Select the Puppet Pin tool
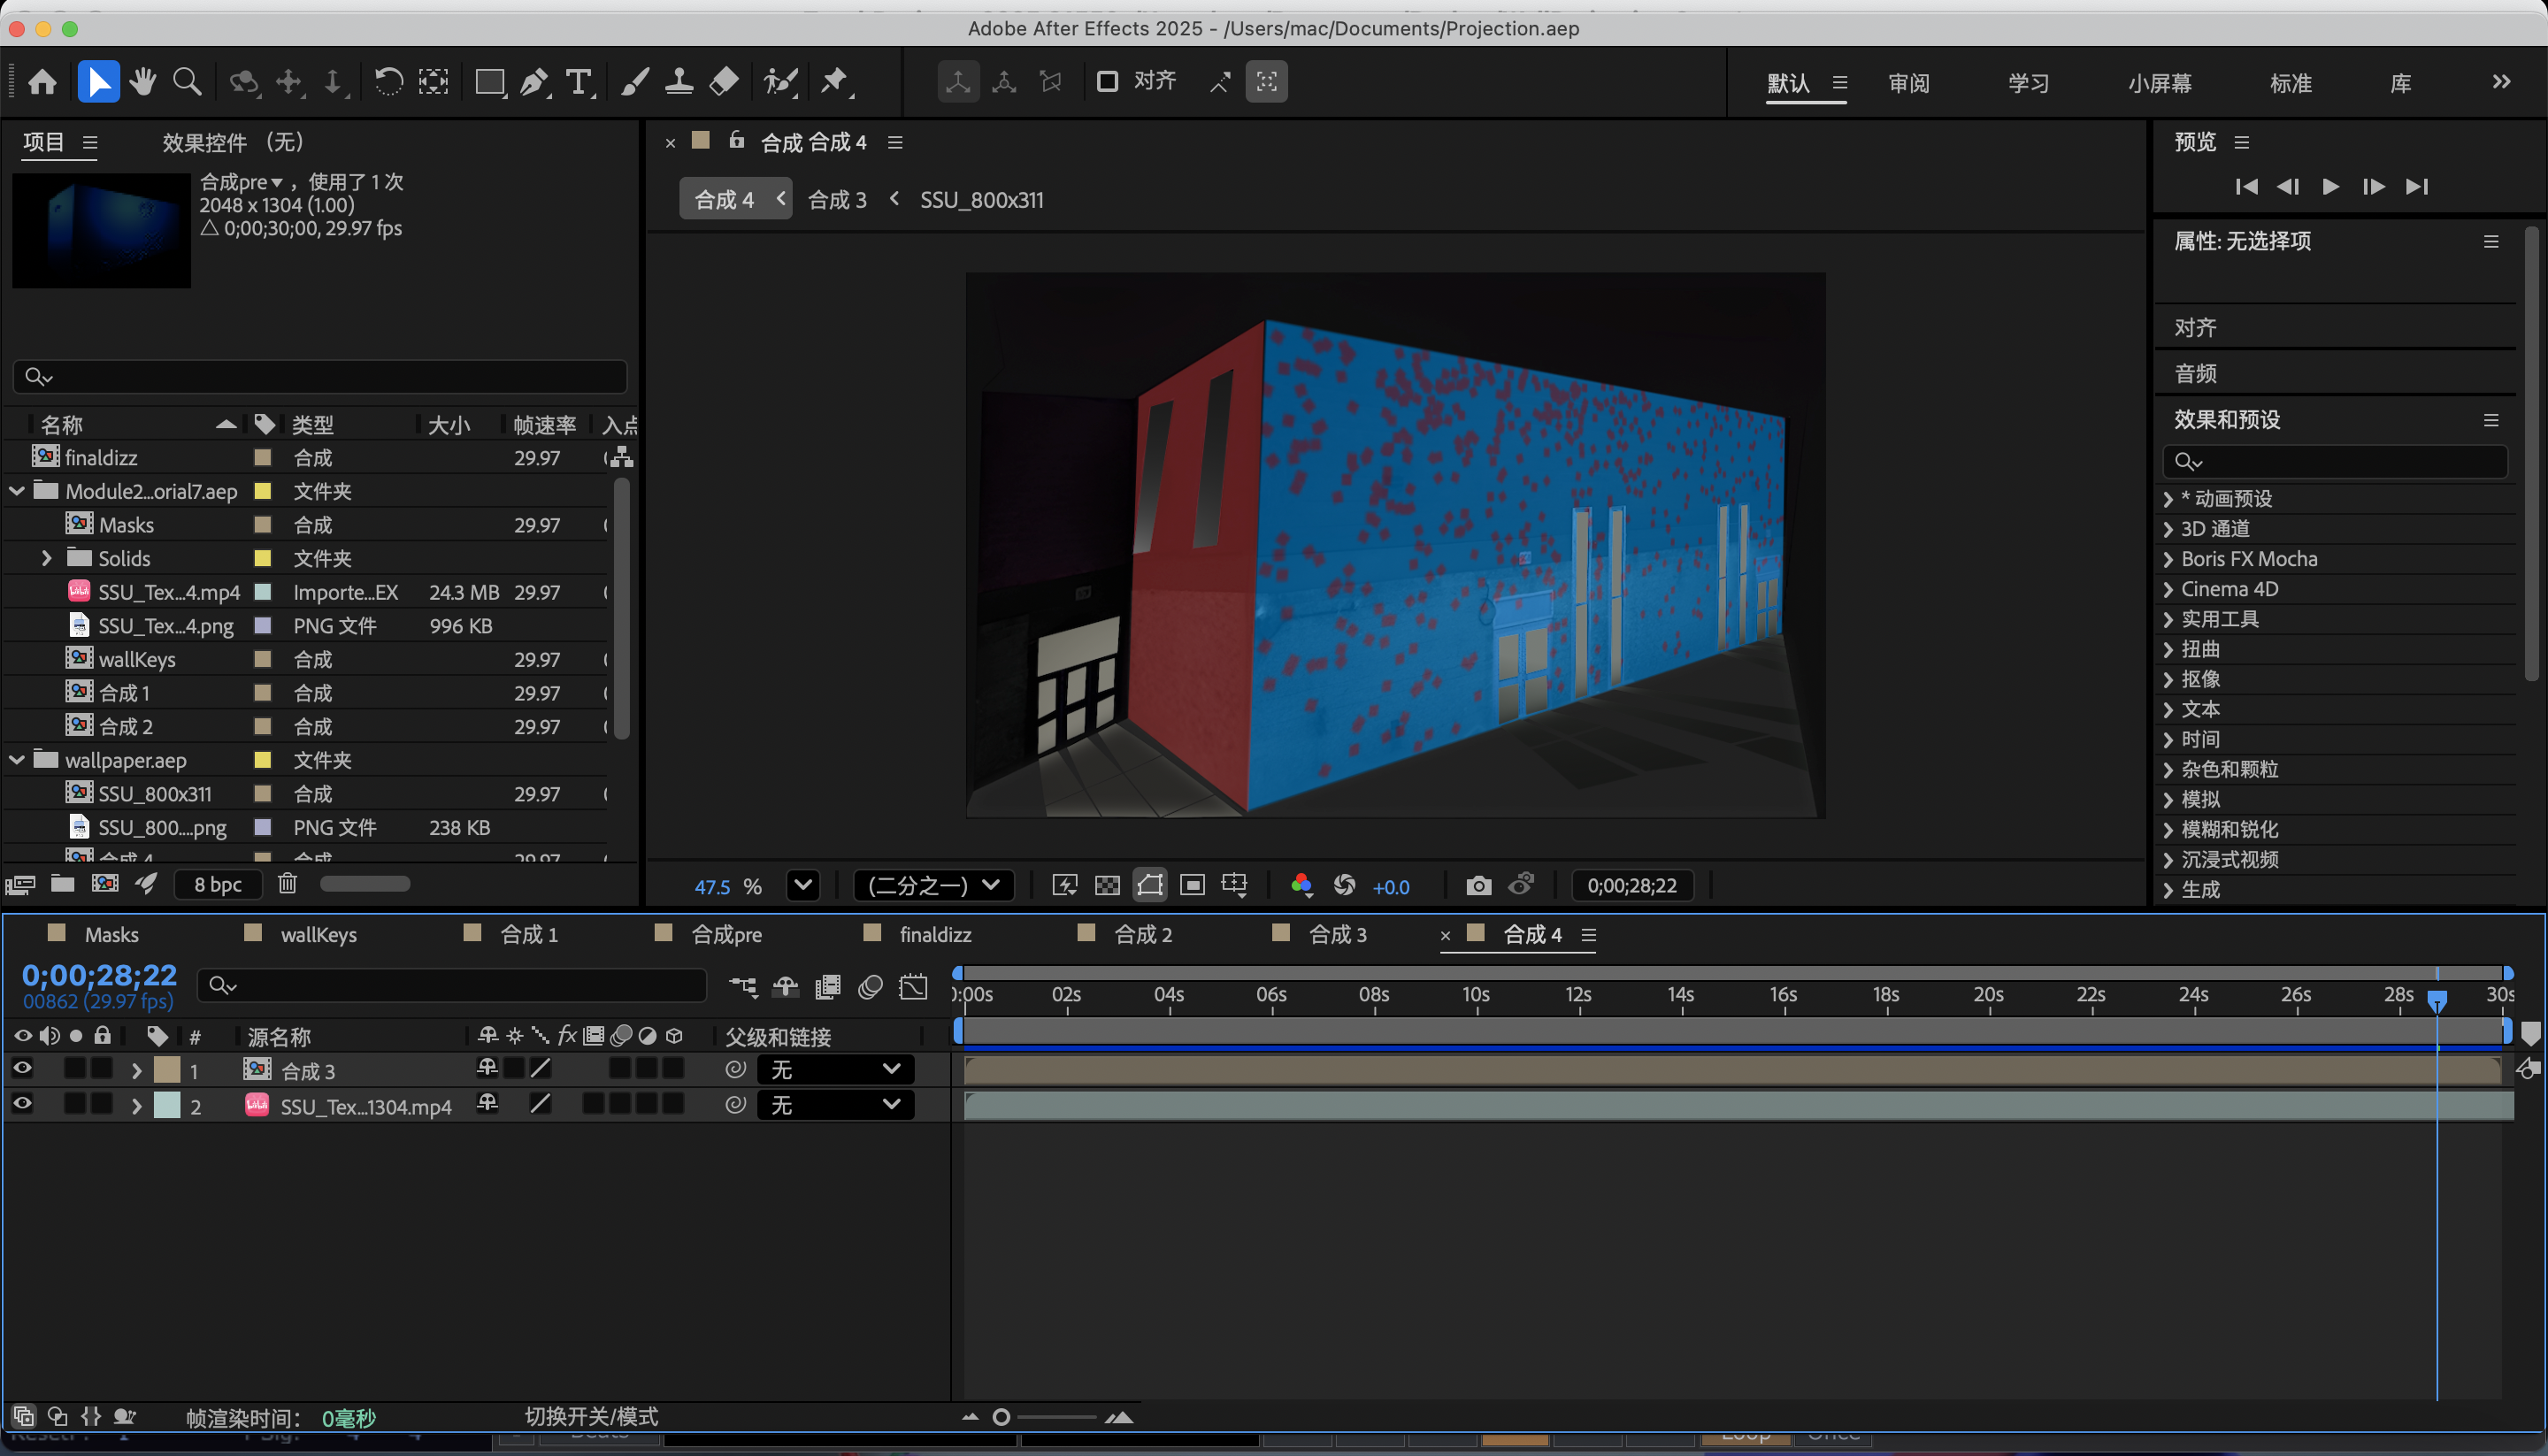This screenshot has width=2548, height=1456. [836, 82]
